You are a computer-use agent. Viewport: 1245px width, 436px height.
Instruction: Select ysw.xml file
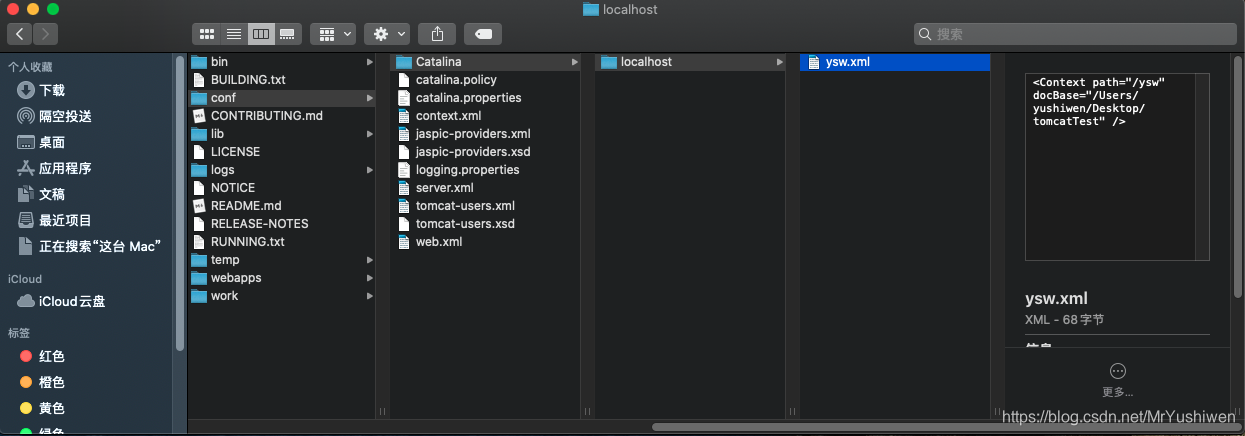[896, 62]
